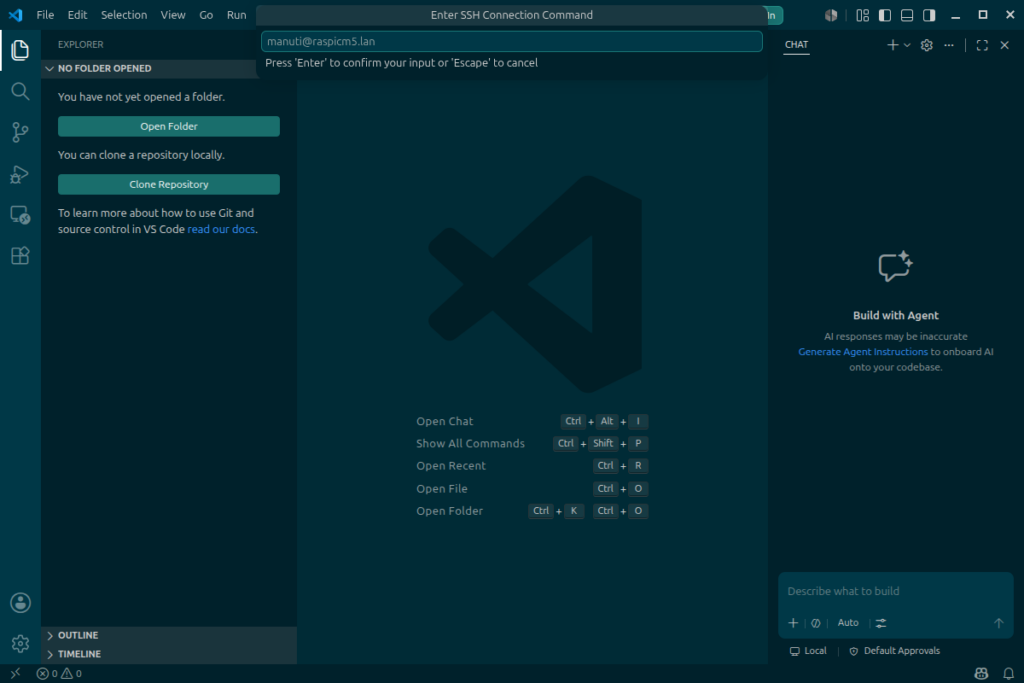Close the chat panel

click(x=1004, y=45)
